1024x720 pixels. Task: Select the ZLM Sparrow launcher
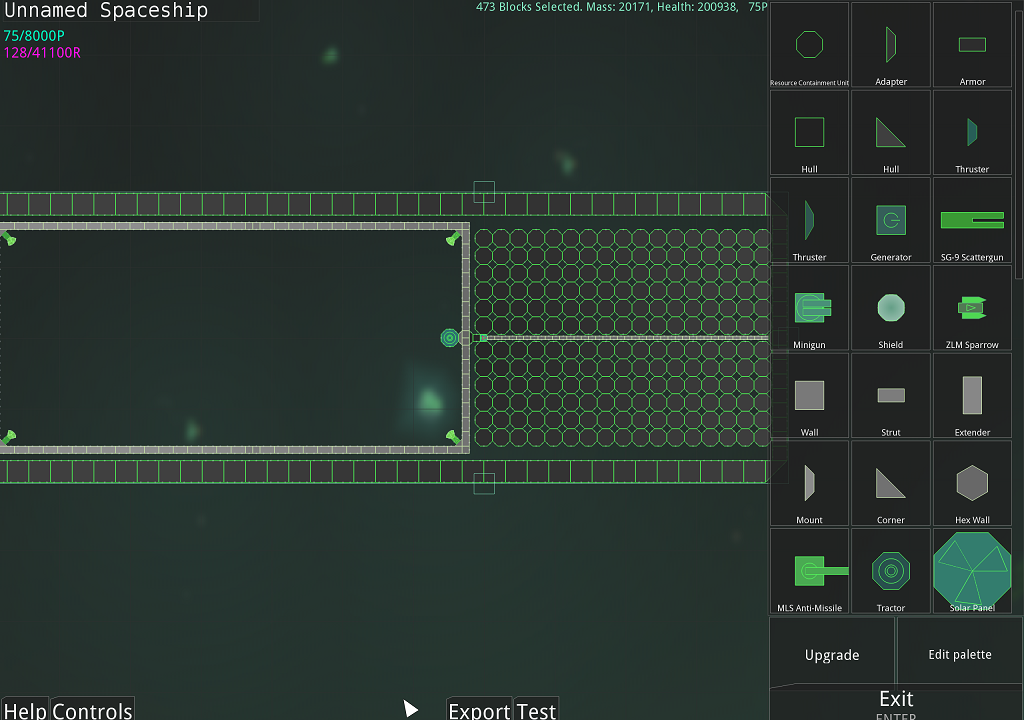[972, 308]
